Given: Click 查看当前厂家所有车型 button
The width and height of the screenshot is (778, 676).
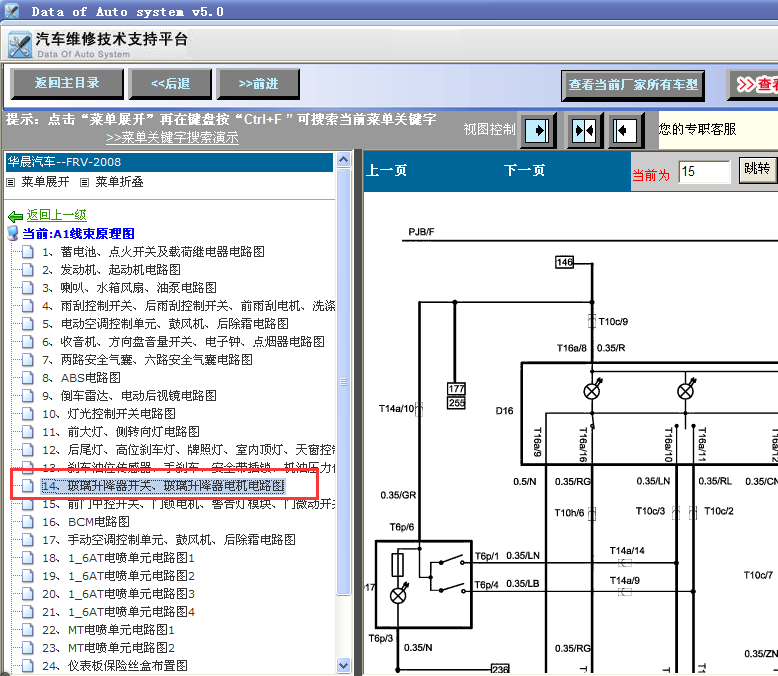Looking at the screenshot, I should (633, 85).
